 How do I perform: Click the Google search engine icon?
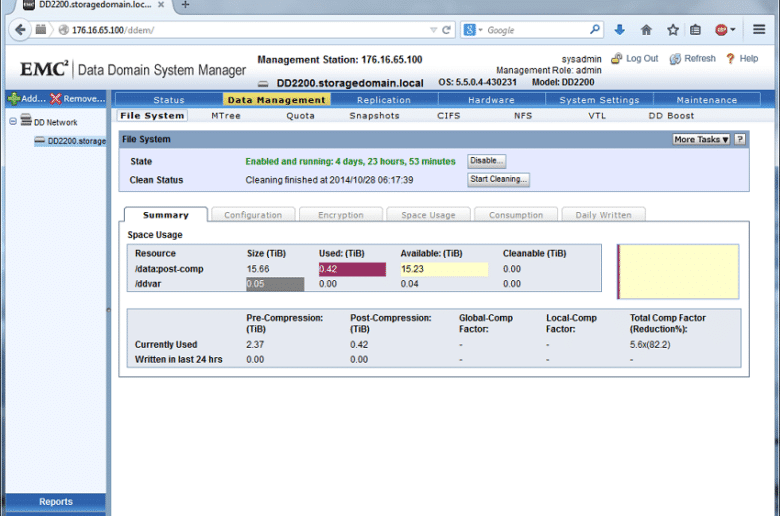click(x=470, y=30)
